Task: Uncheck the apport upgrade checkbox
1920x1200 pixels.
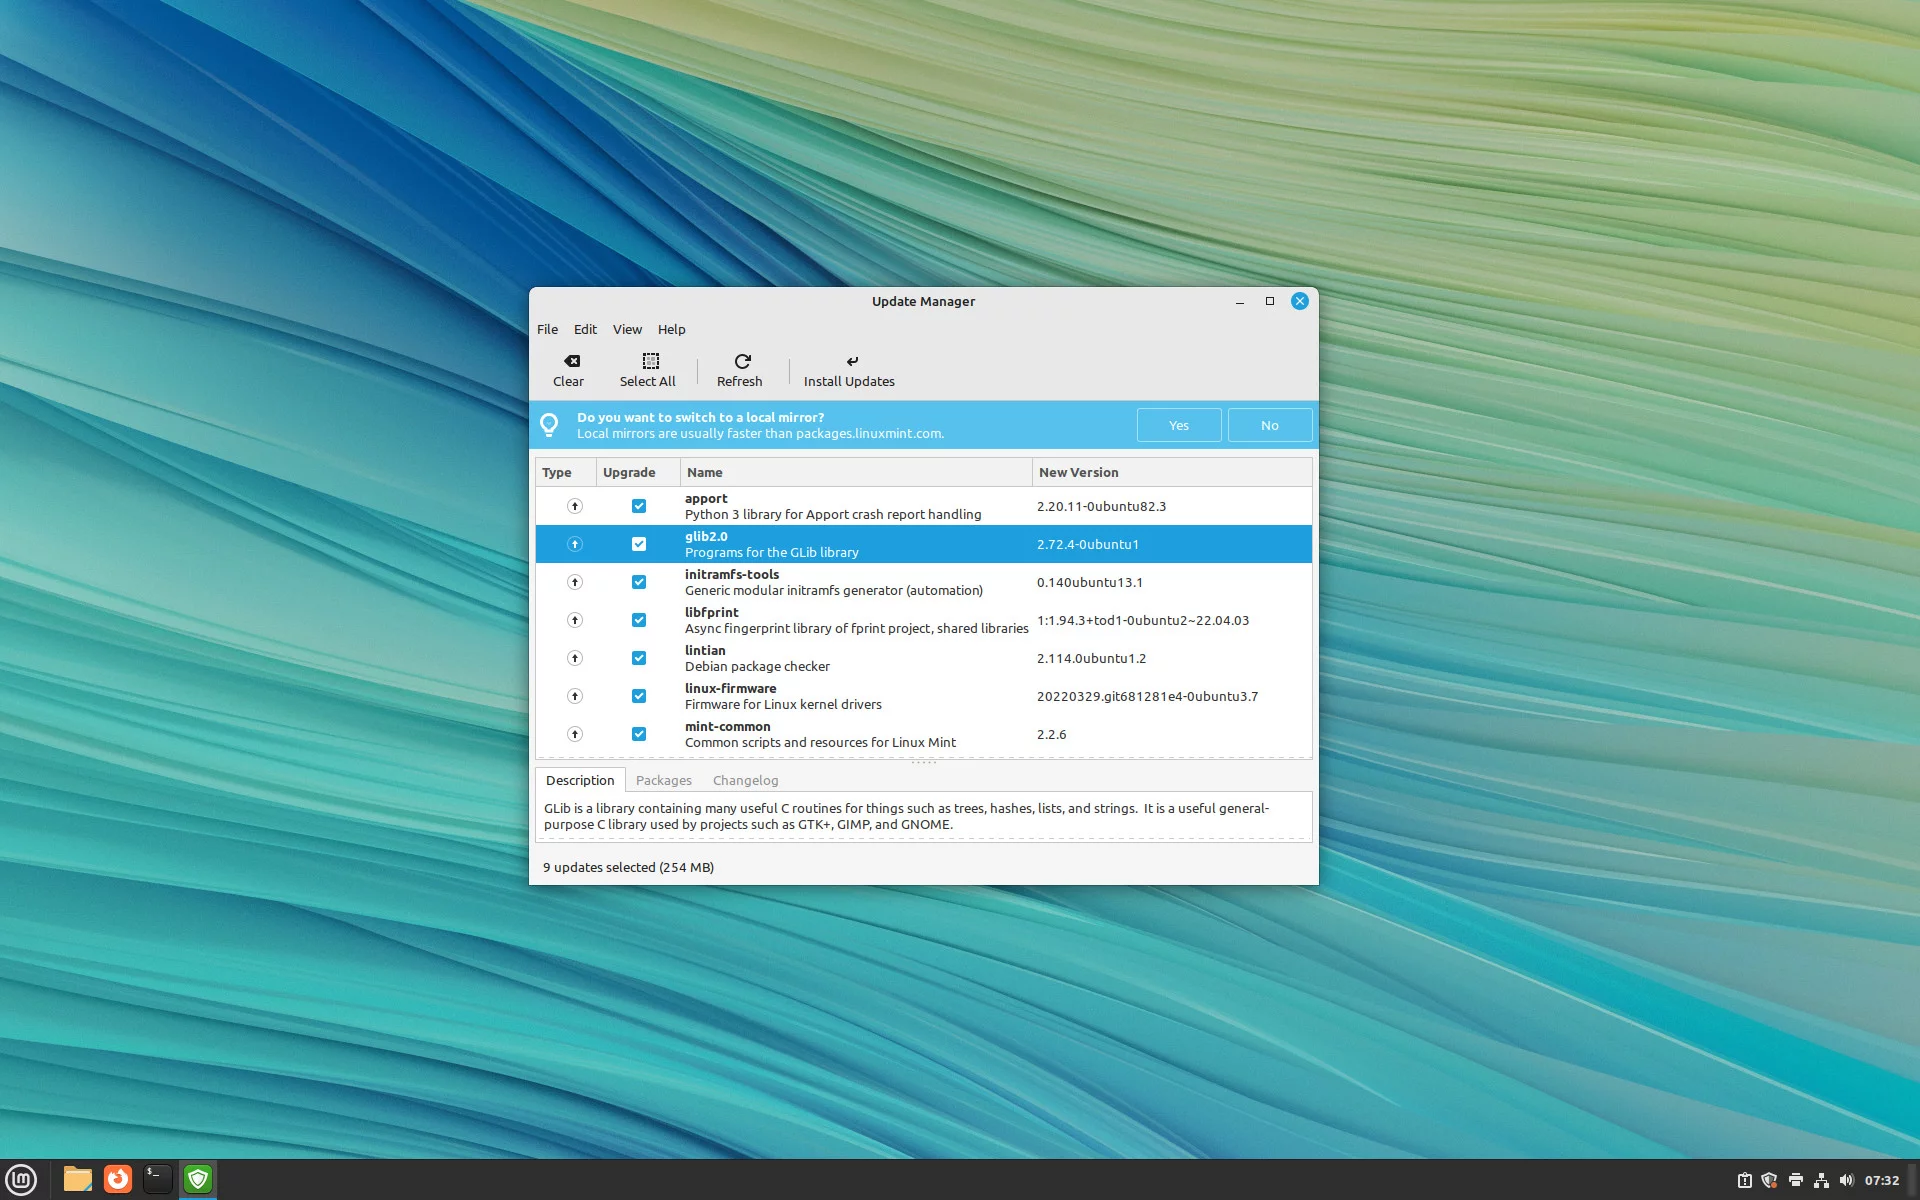Action: pyautogui.click(x=639, y=506)
